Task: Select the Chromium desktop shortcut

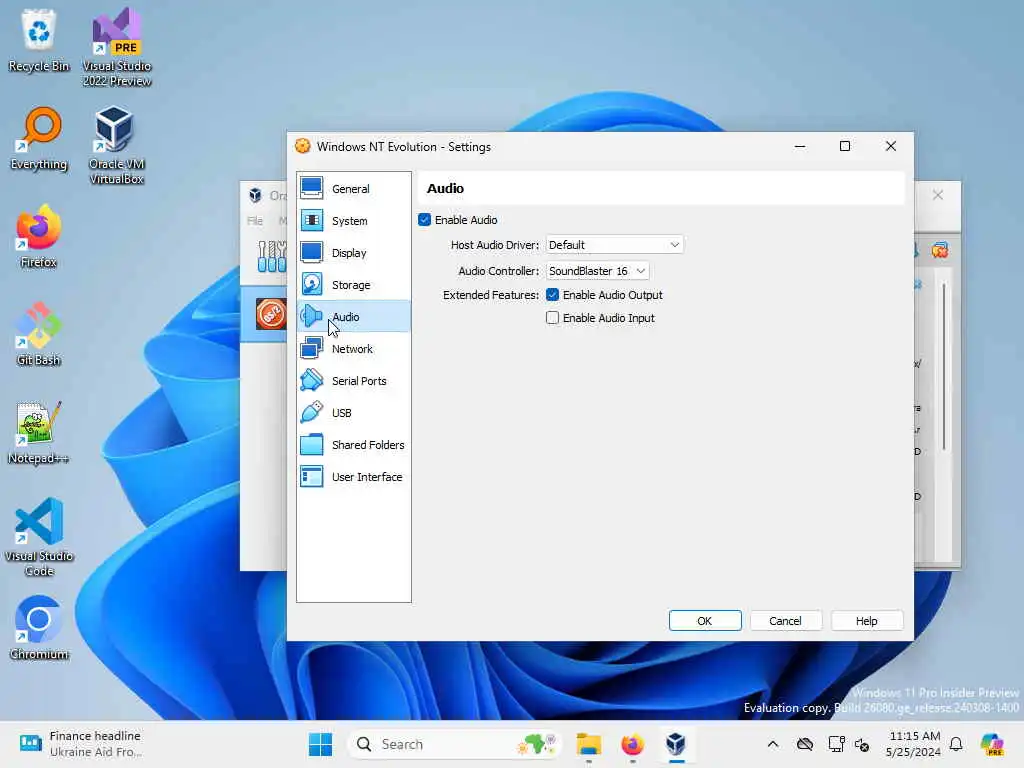Action: coord(39,628)
